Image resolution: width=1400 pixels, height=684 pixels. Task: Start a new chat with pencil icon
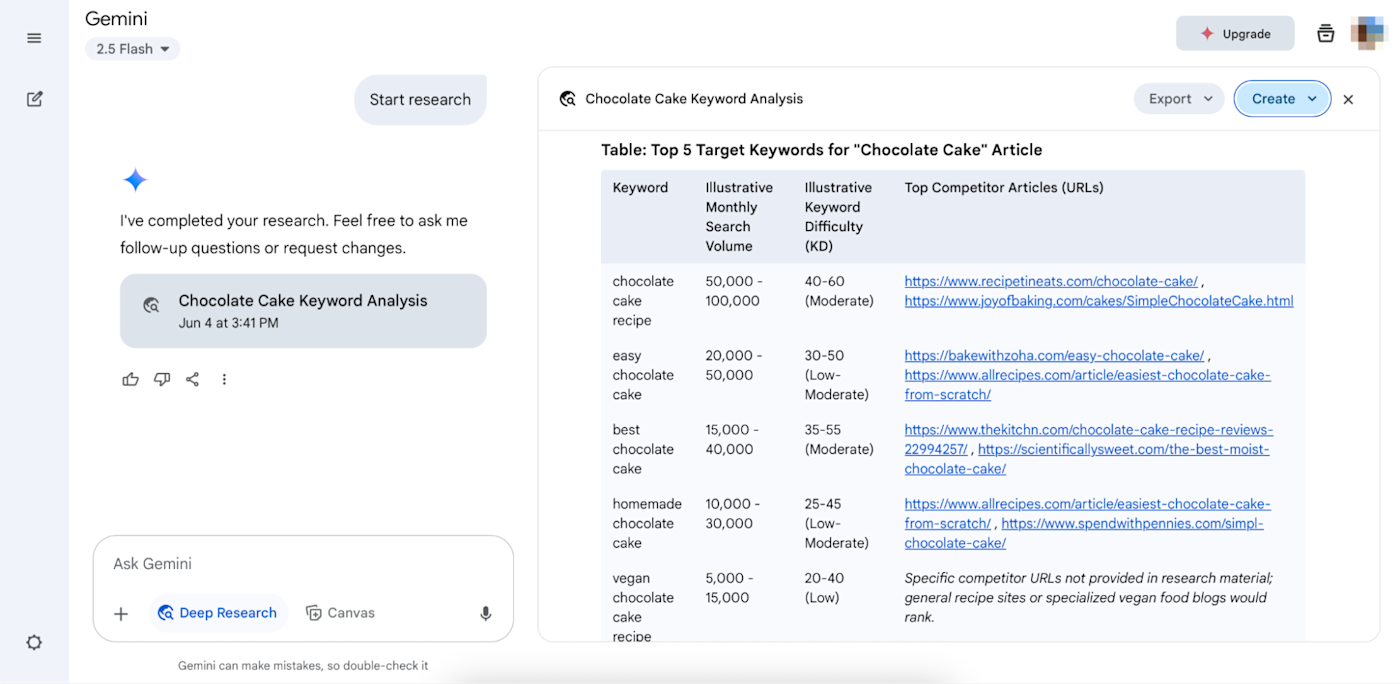click(34, 99)
